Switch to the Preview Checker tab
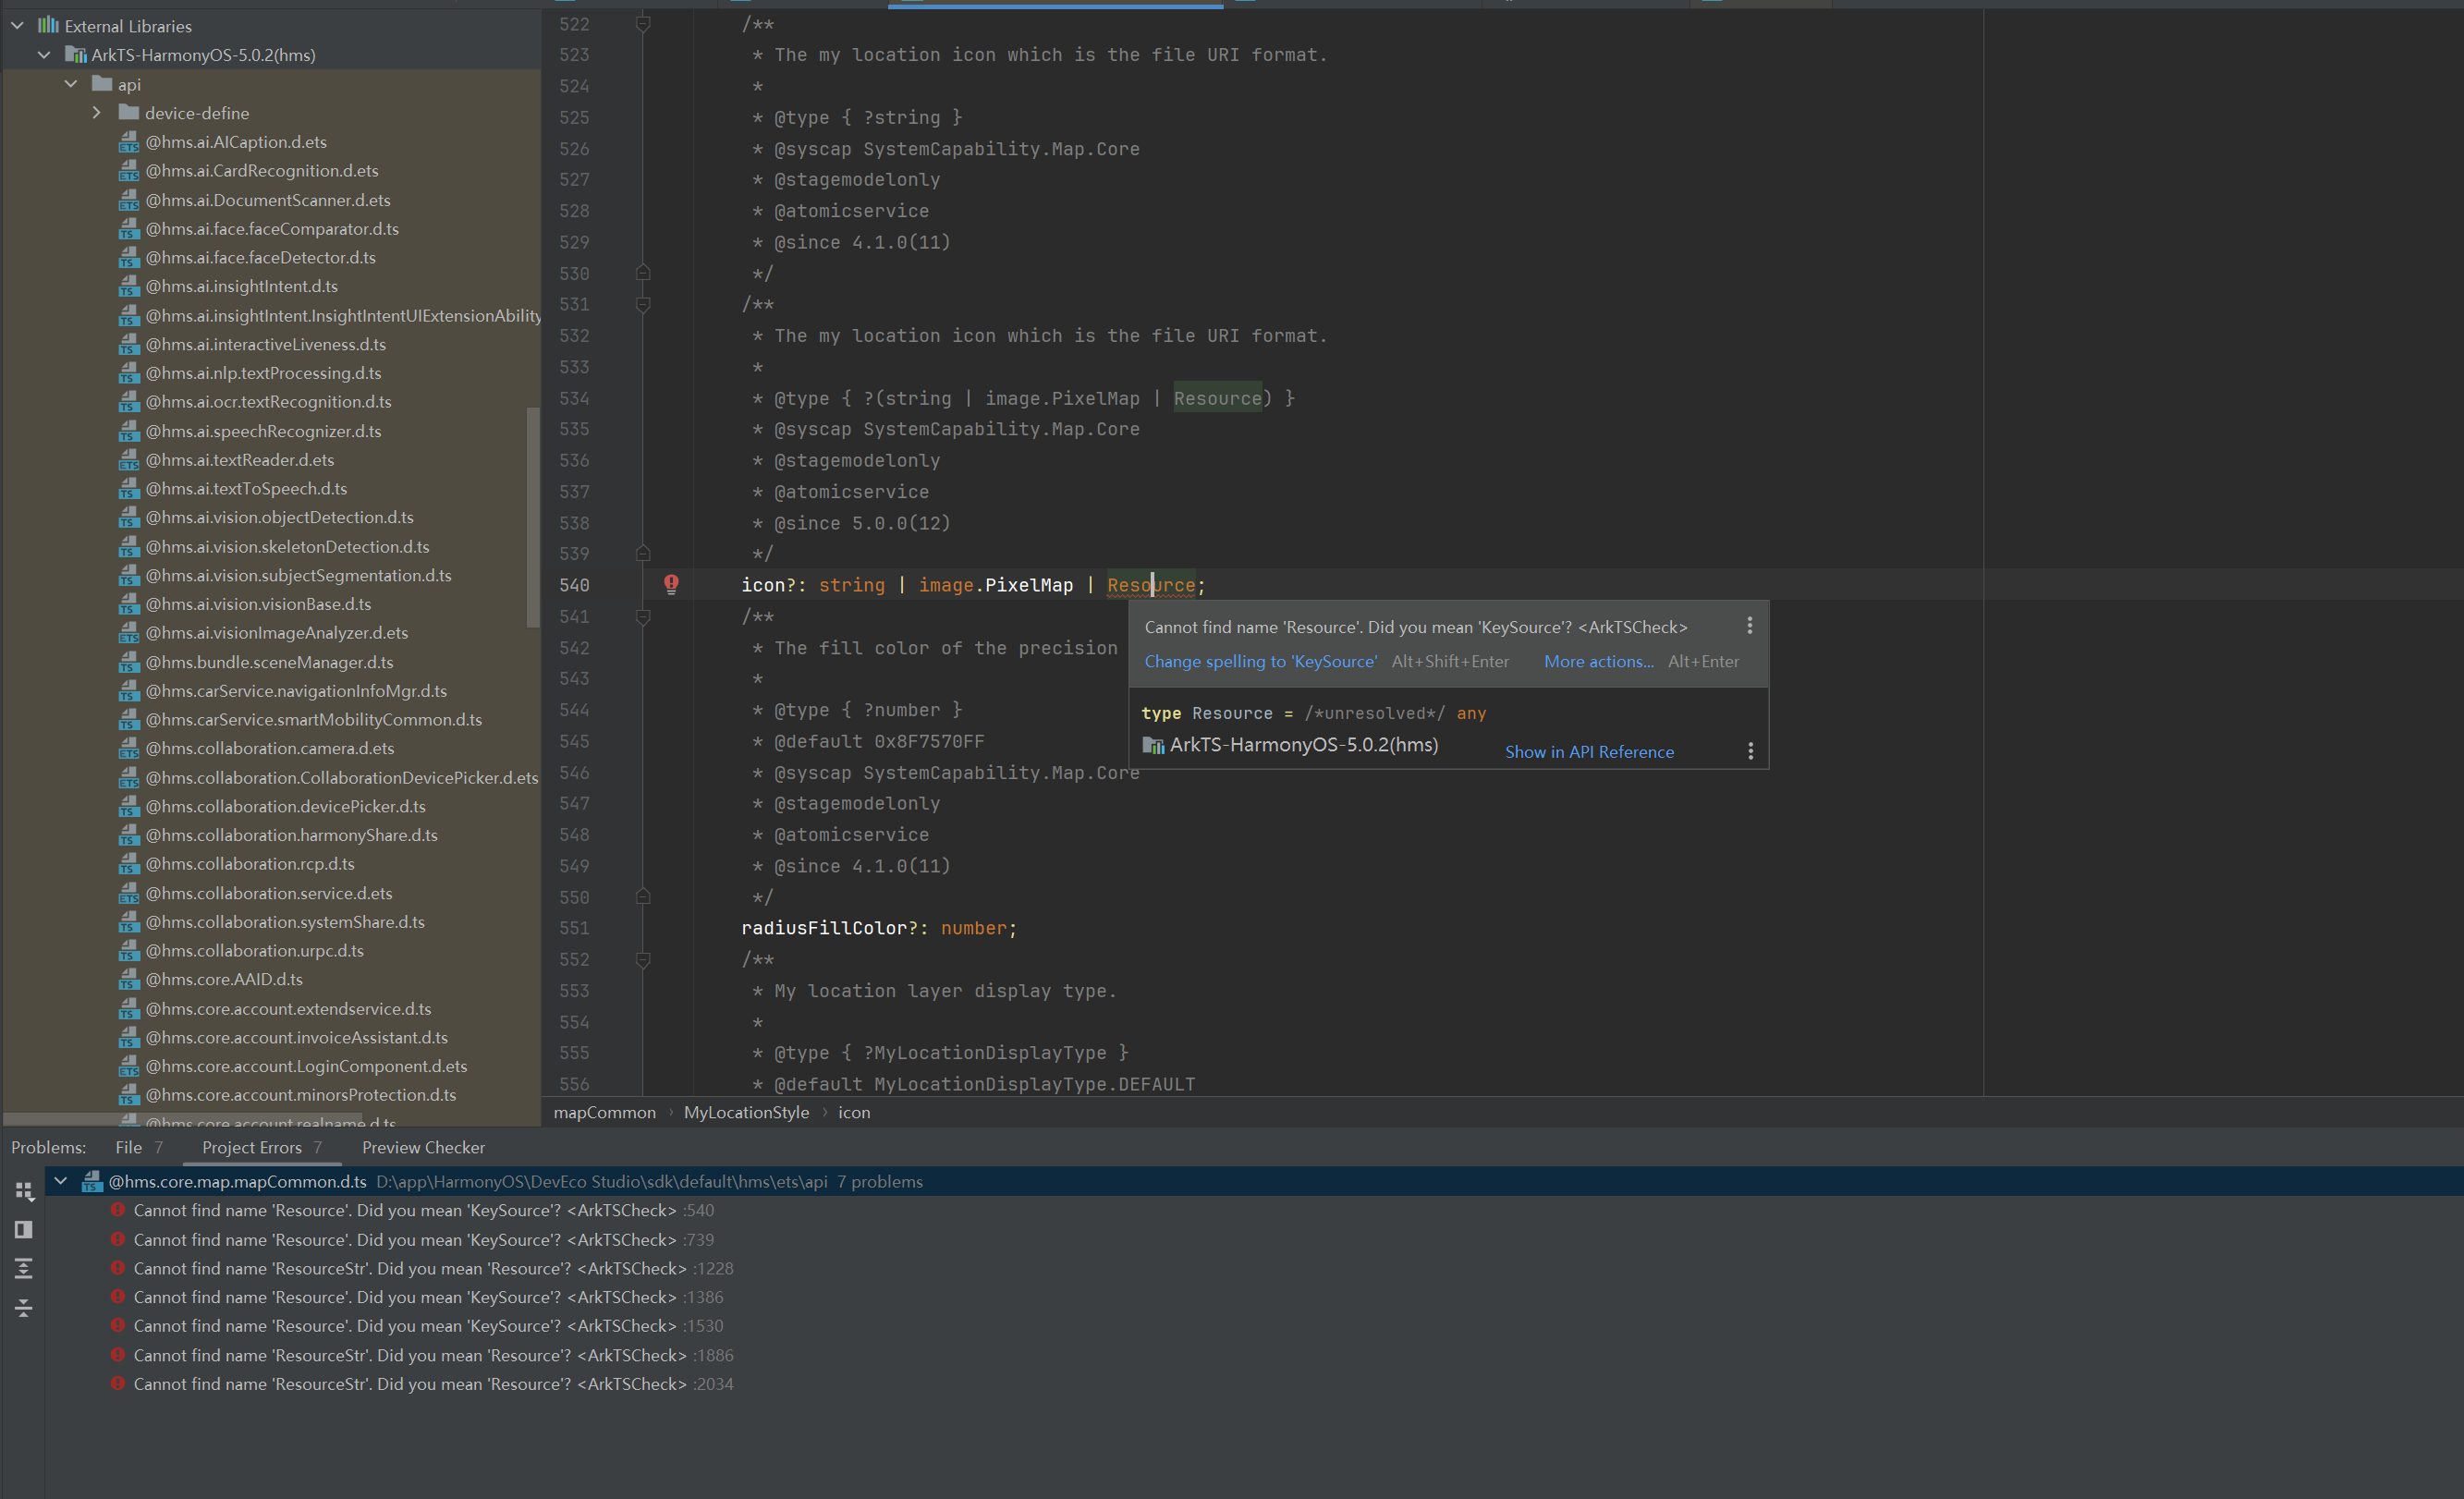Image resolution: width=2464 pixels, height=1499 pixels. pyautogui.click(x=423, y=1147)
